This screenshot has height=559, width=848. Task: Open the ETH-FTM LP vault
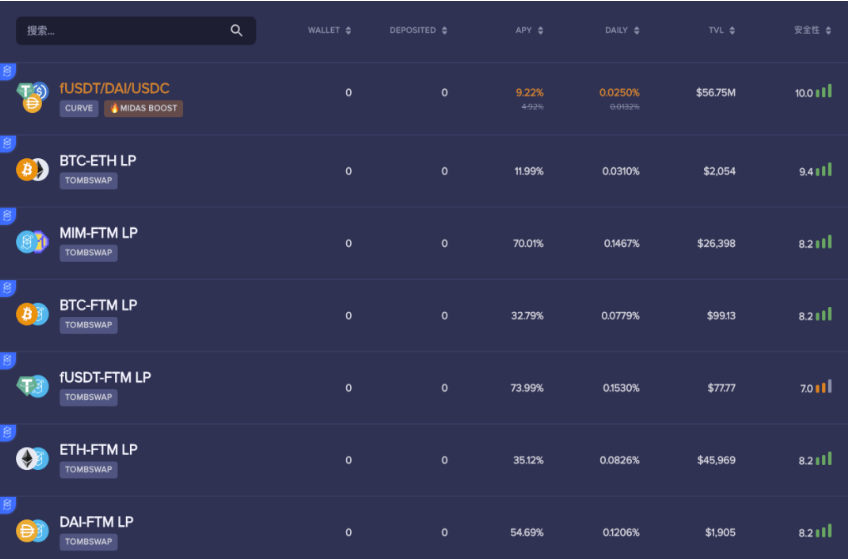coord(98,450)
